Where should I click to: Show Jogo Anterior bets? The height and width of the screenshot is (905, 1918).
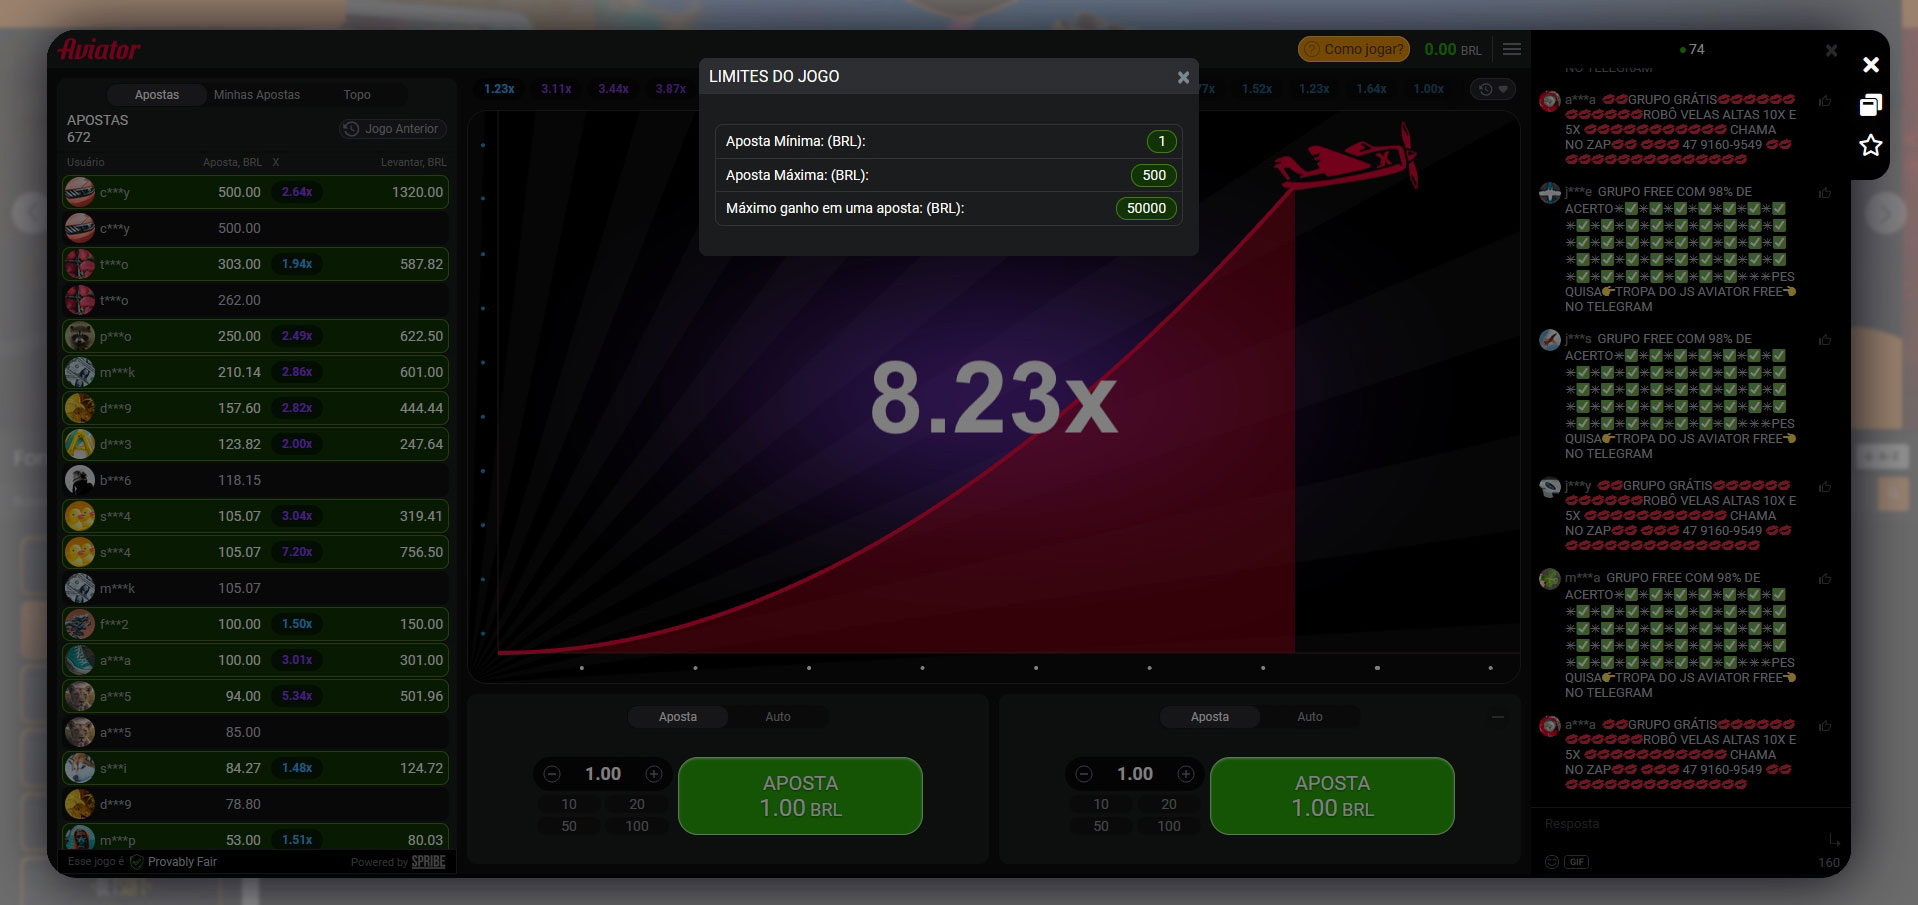(x=391, y=129)
